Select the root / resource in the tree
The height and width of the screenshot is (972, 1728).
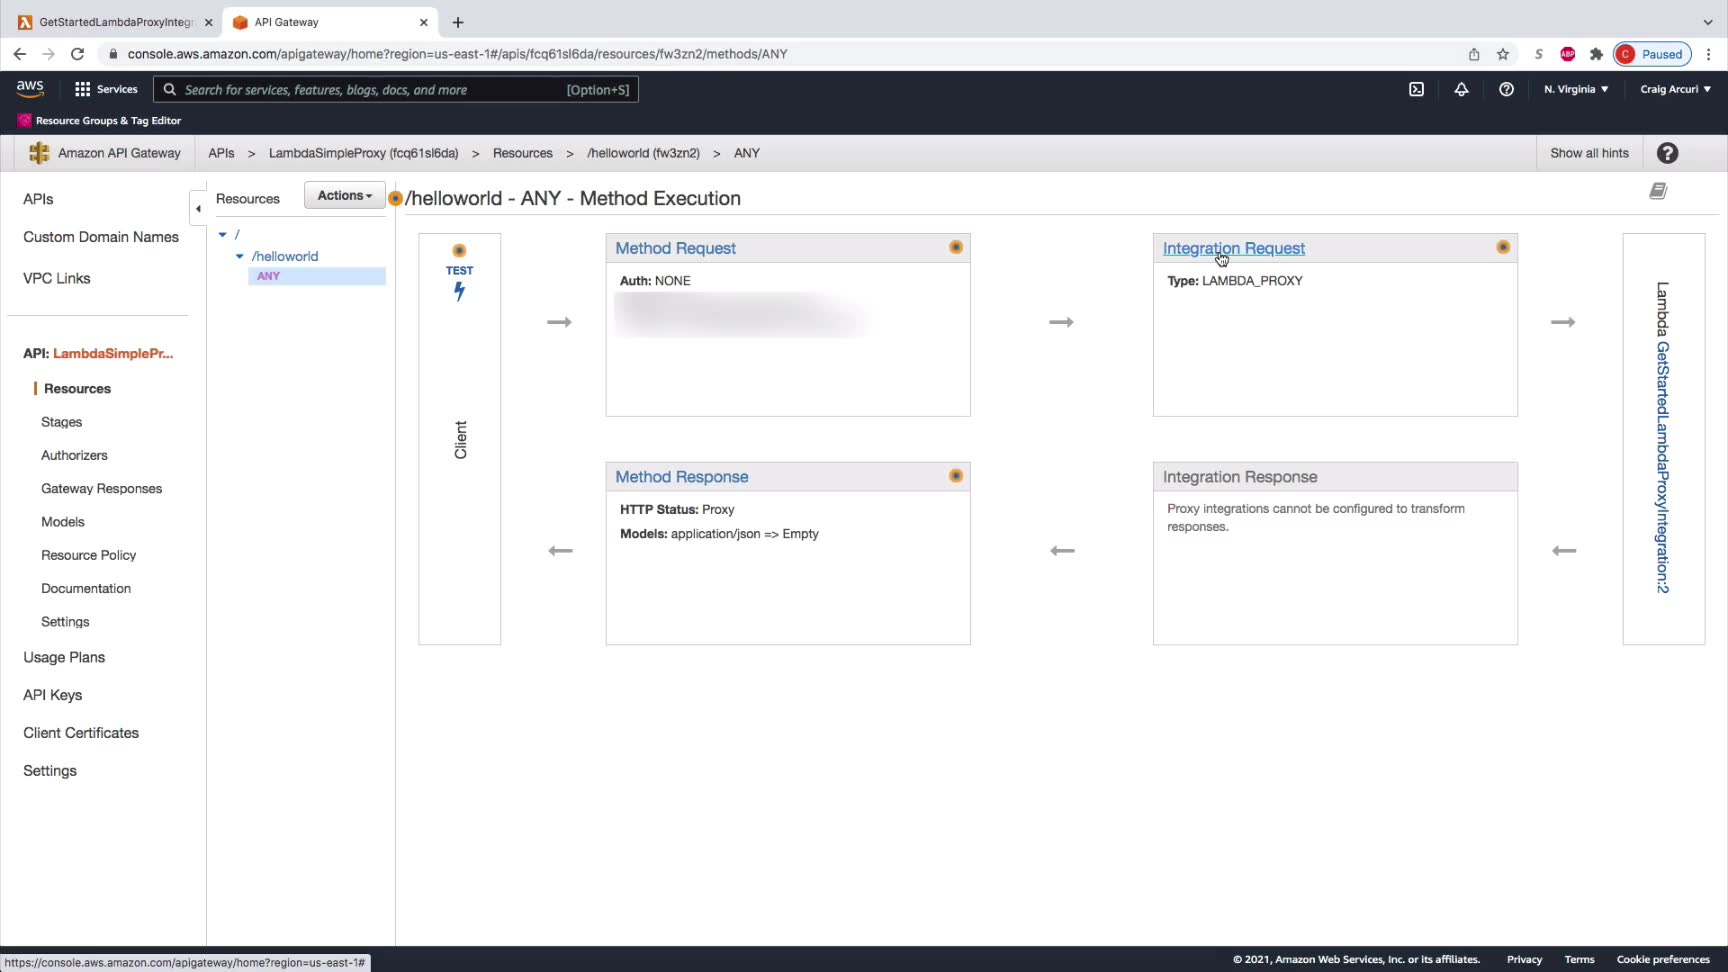tap(237, 234)
